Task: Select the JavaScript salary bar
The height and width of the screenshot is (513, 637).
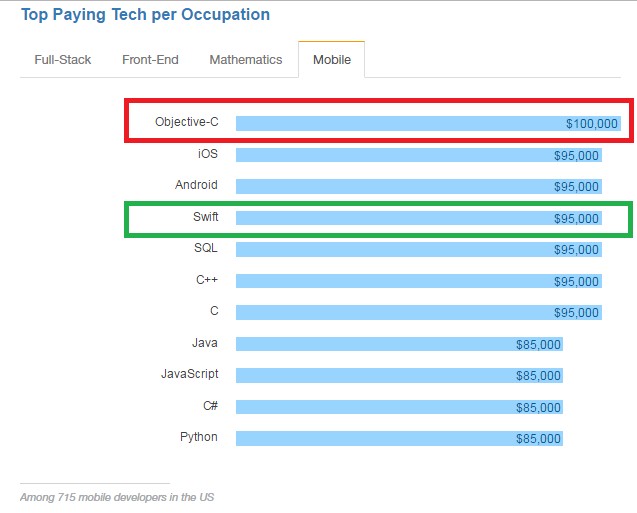Action: coord(399,375)
